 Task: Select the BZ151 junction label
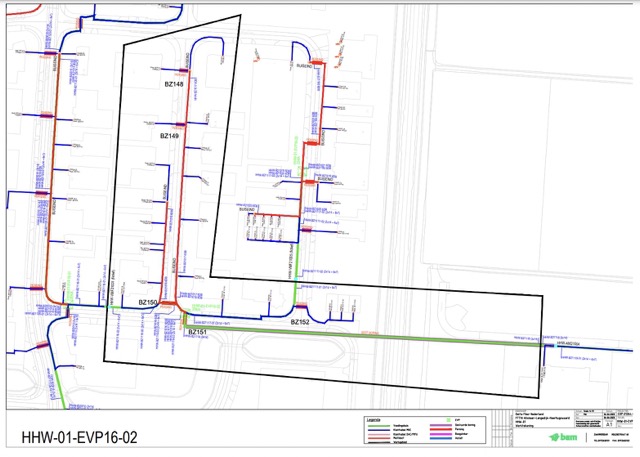pos(198,332)
